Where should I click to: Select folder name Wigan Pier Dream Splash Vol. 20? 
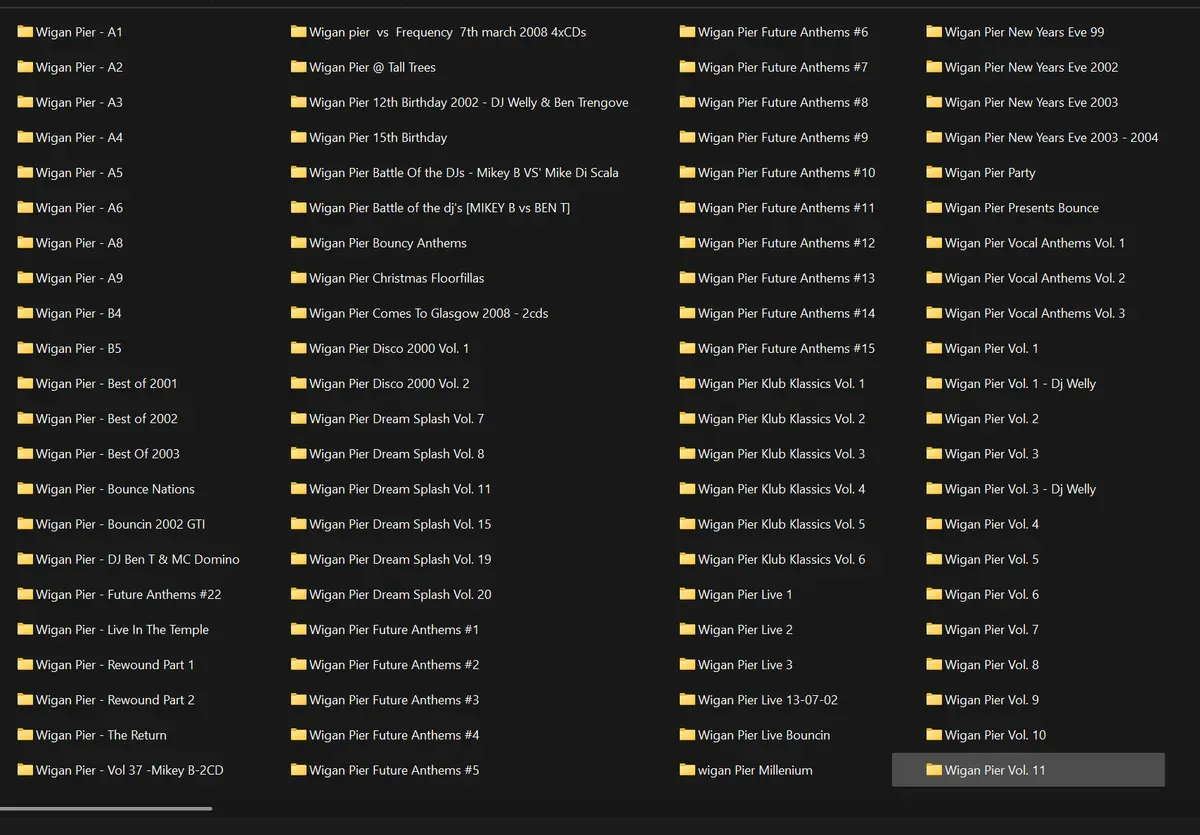coord(400,594)
